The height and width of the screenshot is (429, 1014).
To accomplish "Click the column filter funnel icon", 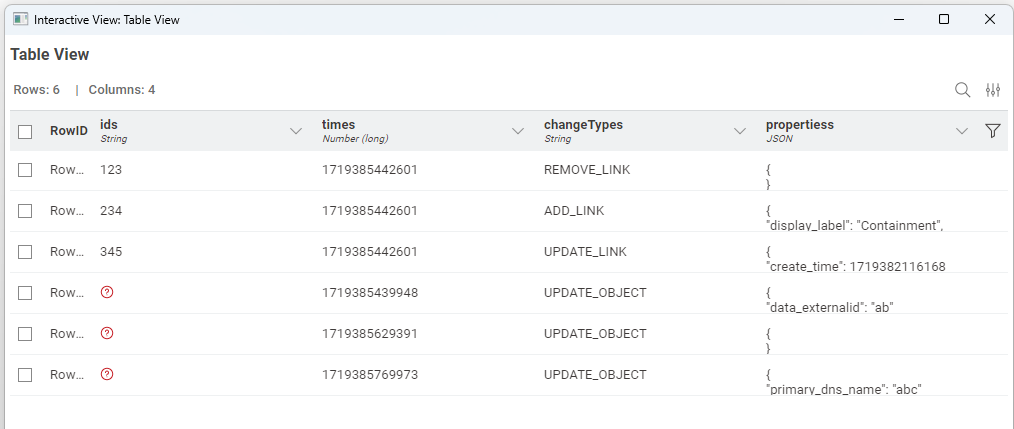I will pyautogui.click(x=993, y=131).
